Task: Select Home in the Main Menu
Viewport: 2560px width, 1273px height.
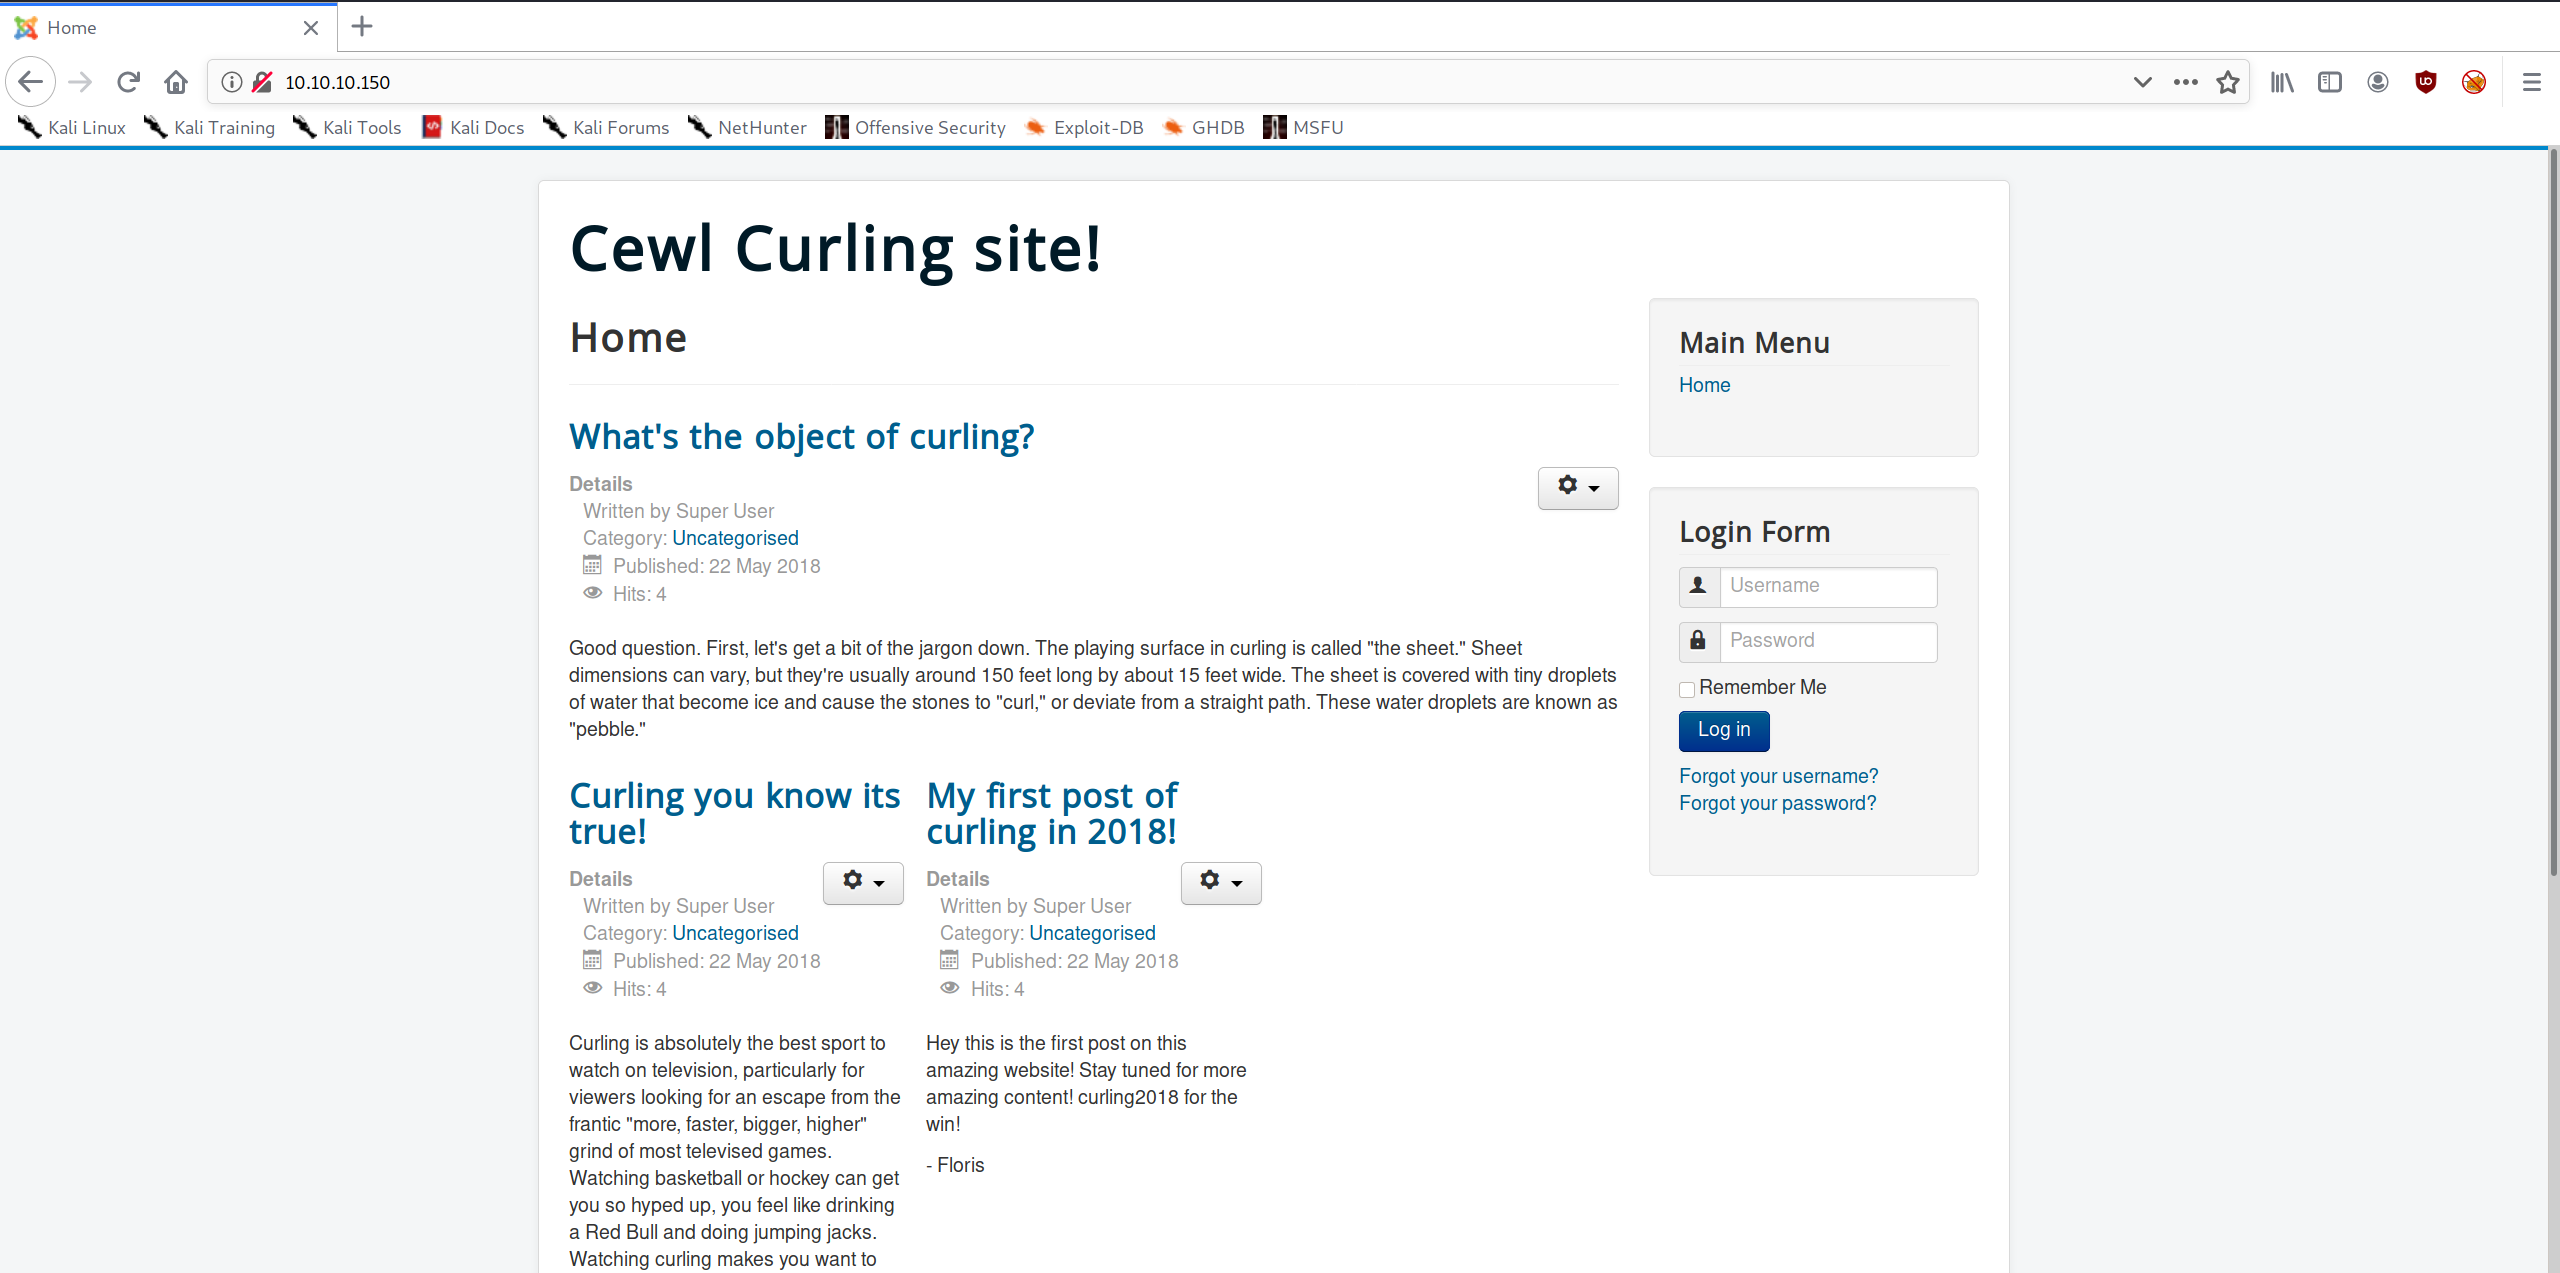Action: tap(1704, 385)
